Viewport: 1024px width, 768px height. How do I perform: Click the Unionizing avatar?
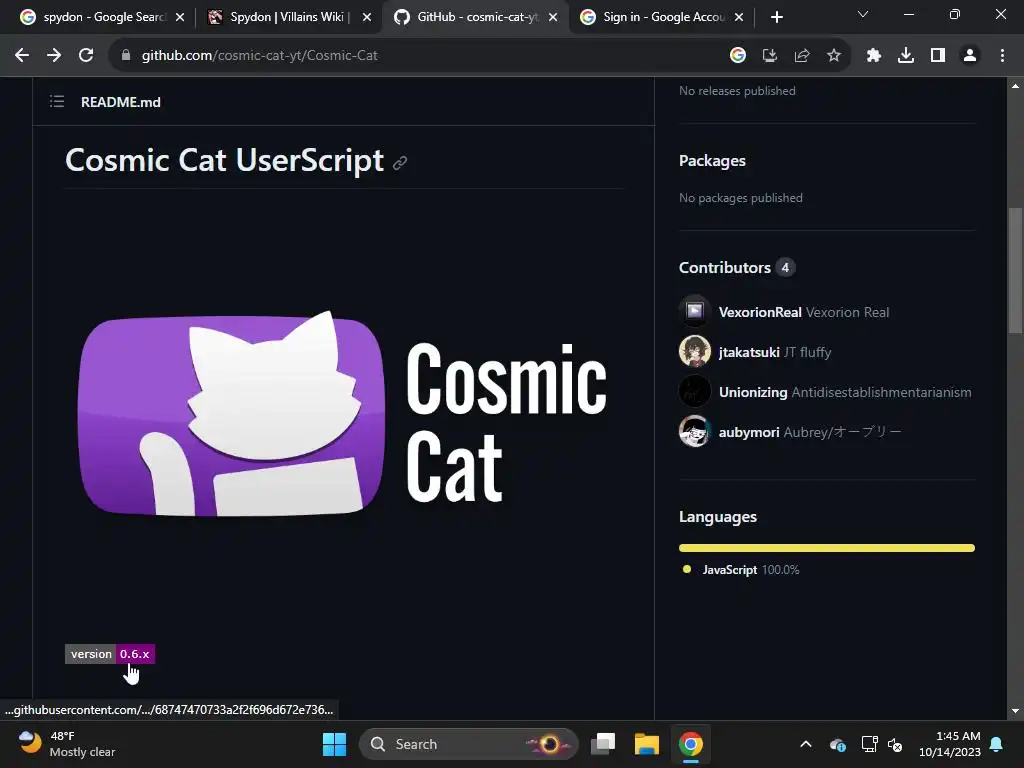pyautogui.click(x=695, y=391)
